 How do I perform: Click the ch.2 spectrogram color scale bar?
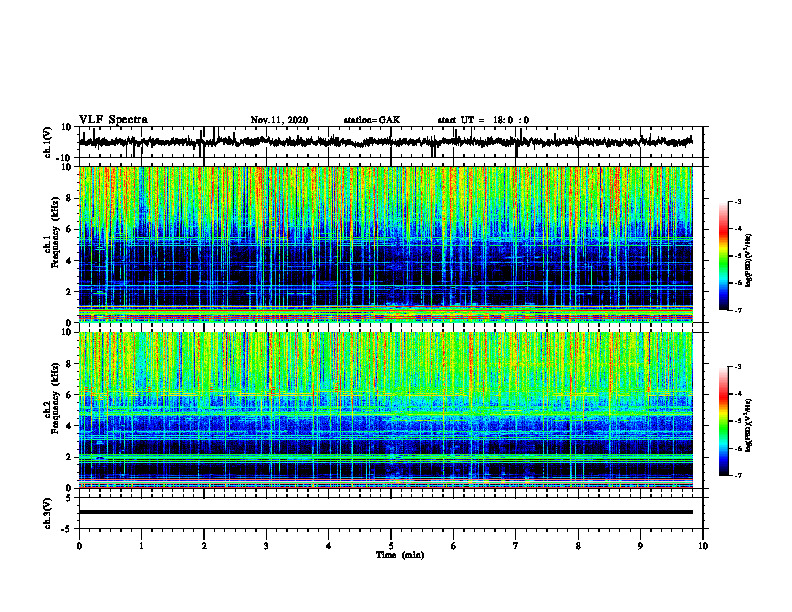723,421
